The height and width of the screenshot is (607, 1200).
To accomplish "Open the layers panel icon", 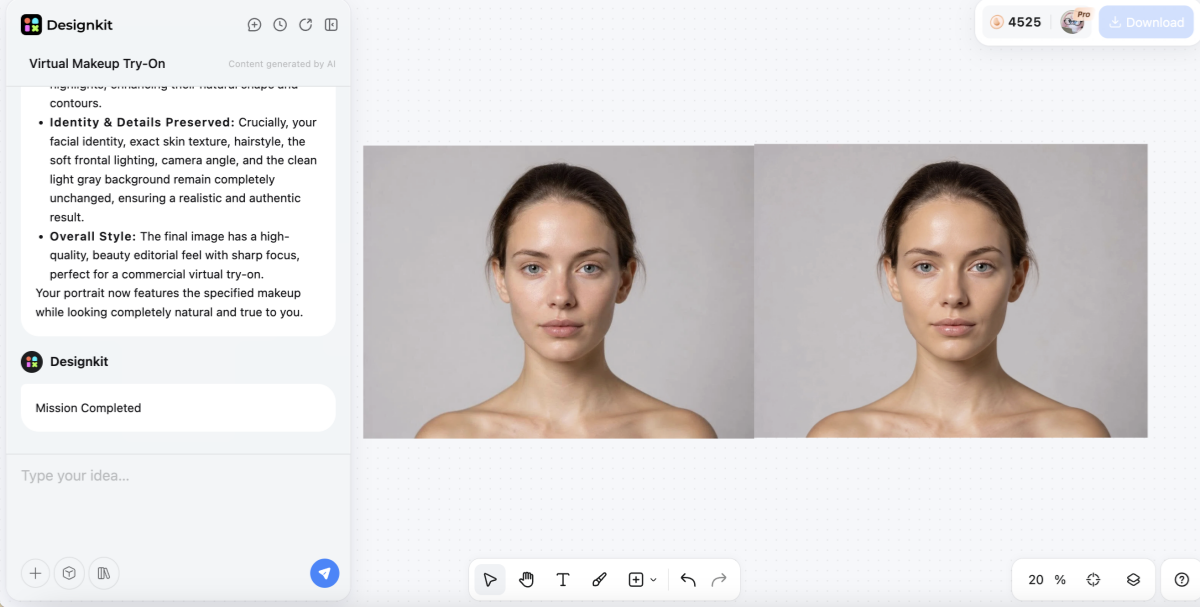I will [x=1133, y=580].
